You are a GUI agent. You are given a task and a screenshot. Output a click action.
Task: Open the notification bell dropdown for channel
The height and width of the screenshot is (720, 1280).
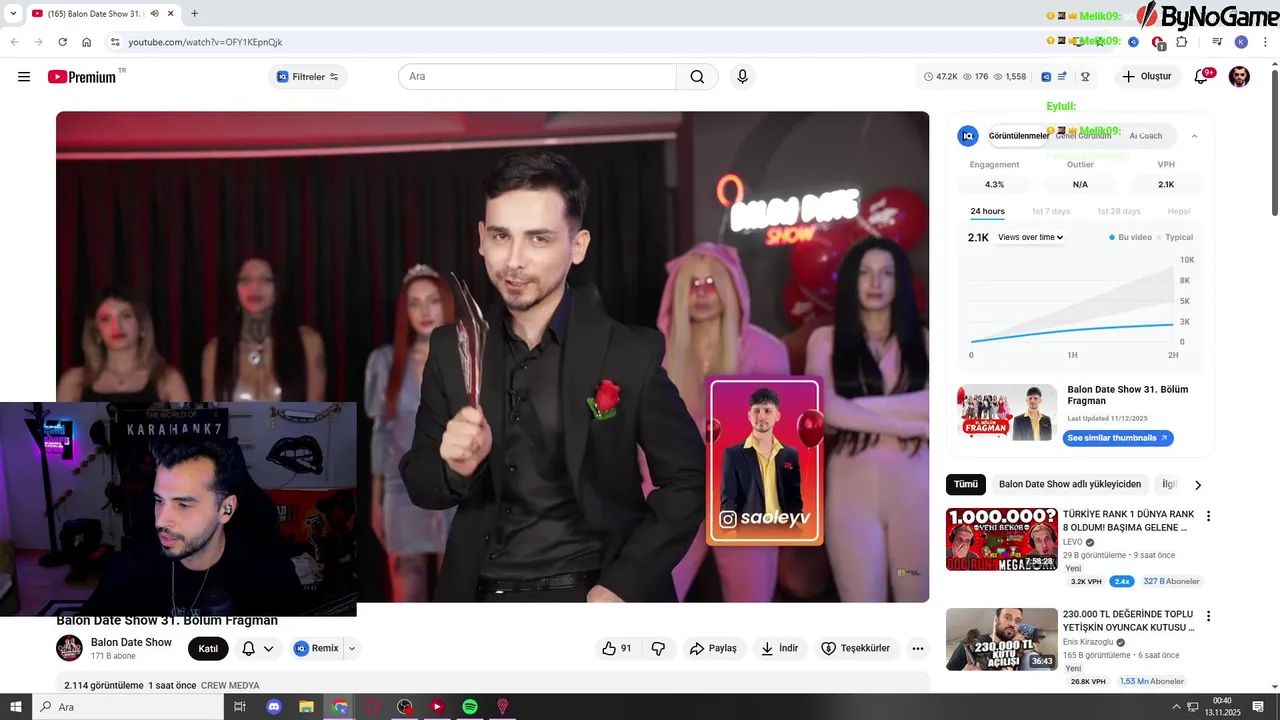click(x=258, y=648)
